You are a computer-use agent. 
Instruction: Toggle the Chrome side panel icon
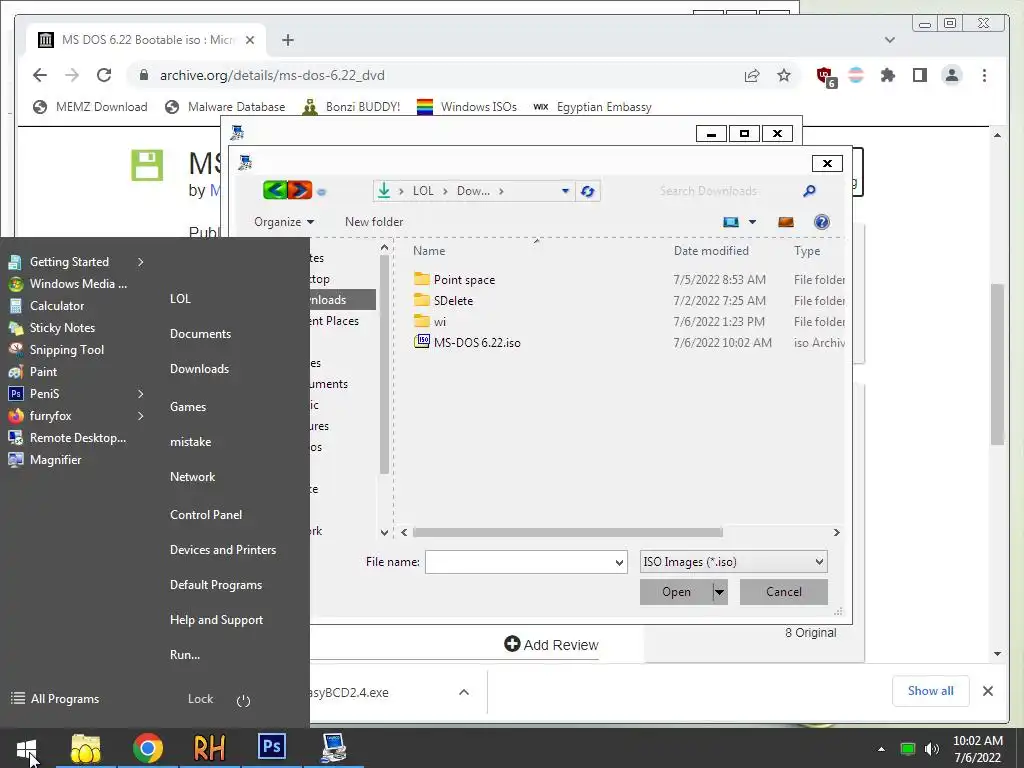pos(920,75)
